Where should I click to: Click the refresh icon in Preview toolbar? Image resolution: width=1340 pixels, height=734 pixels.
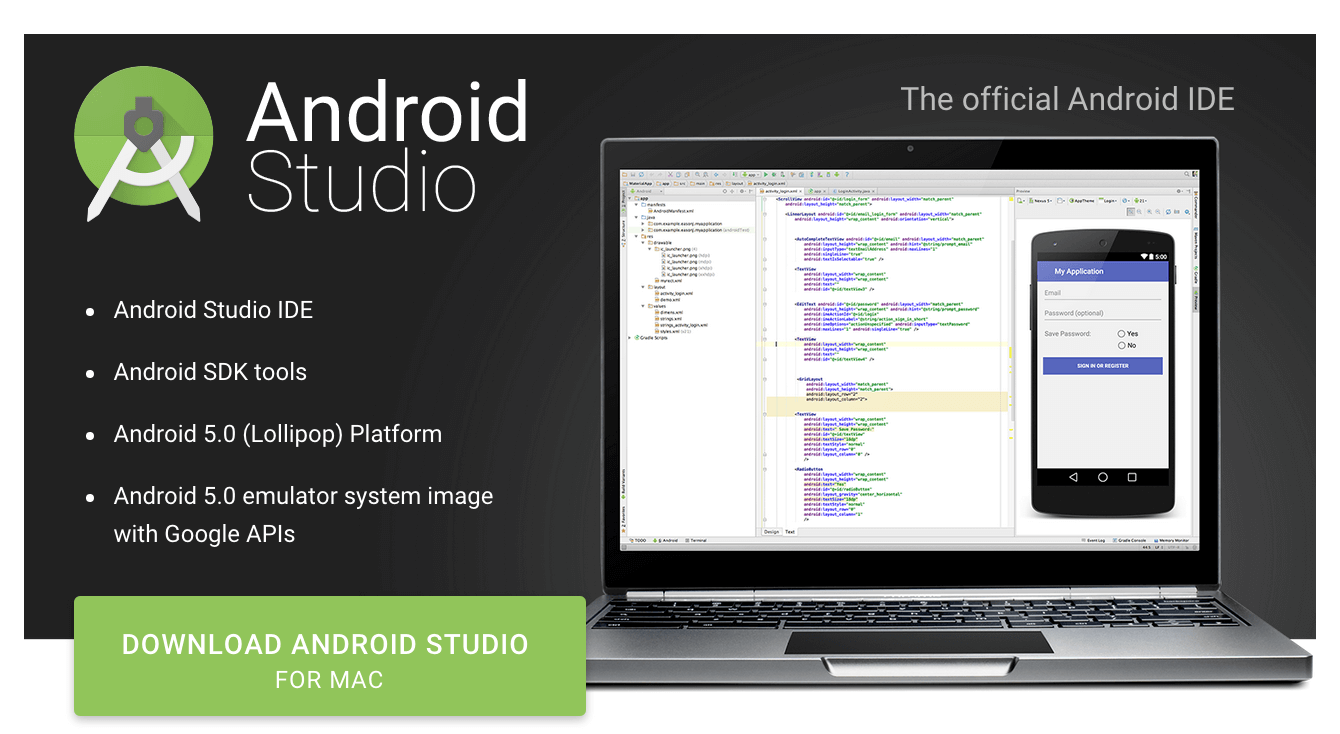click(1168, 212)
